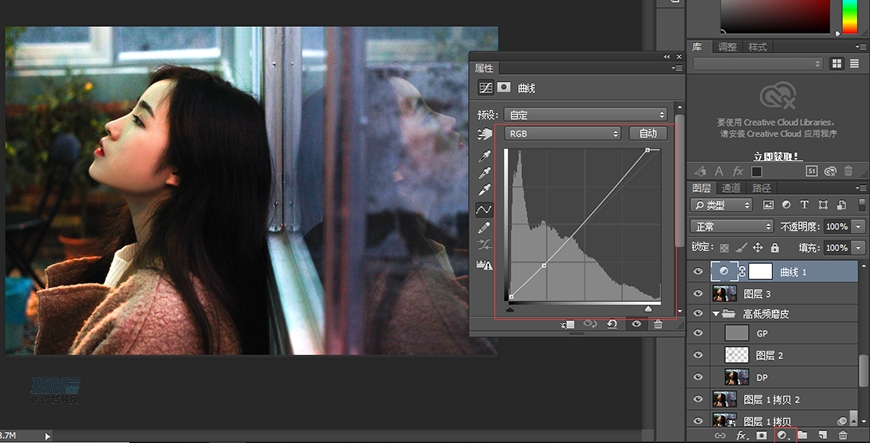Switch to the 通道 tab
The width and height of the screenshot is (870, 443).
coord(731,188)
